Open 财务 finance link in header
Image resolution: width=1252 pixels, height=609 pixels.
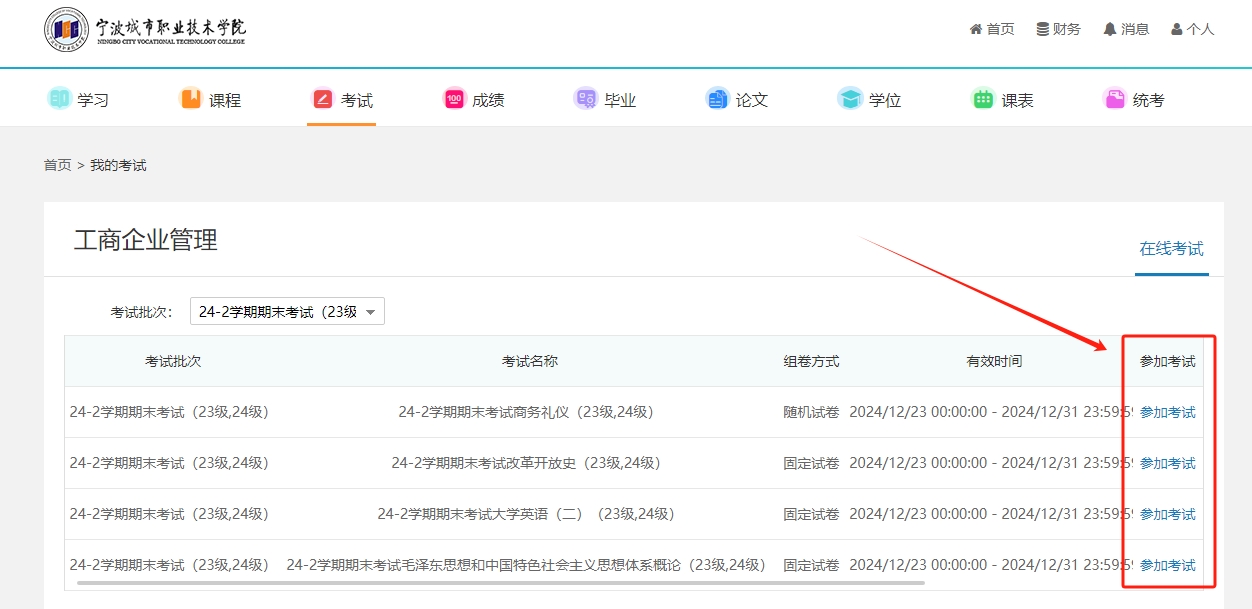[1059, 29]
